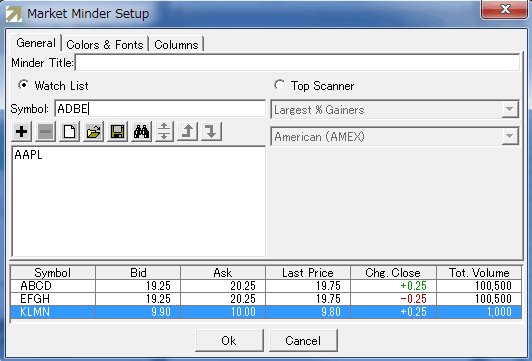Move symbol down with the arrow icon
Screen dimensions: 532x361
coord(212,132)
